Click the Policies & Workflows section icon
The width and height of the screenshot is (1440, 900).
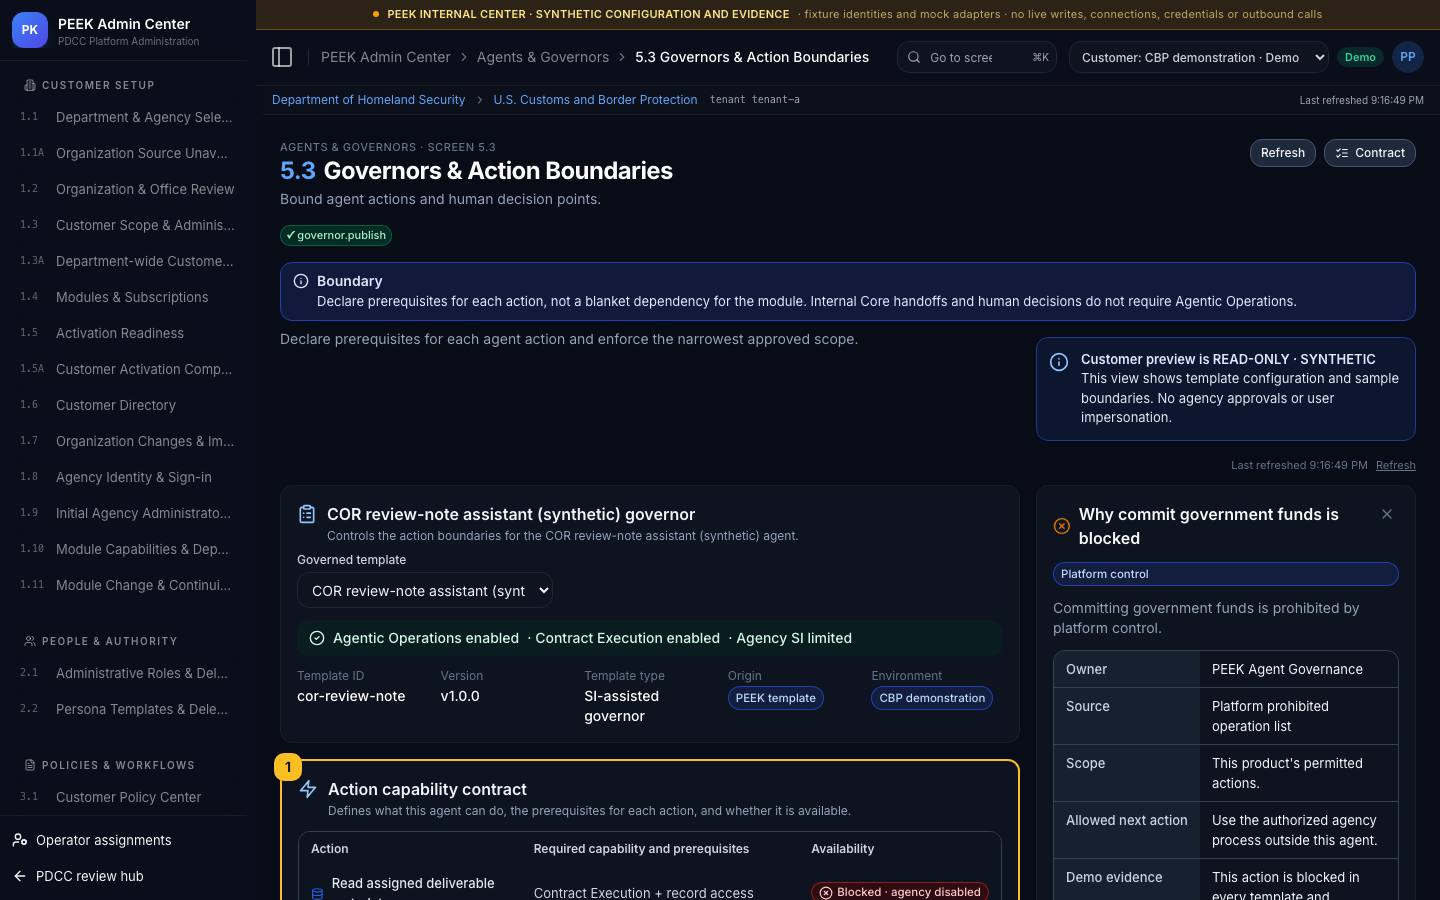tap(30, 765)
